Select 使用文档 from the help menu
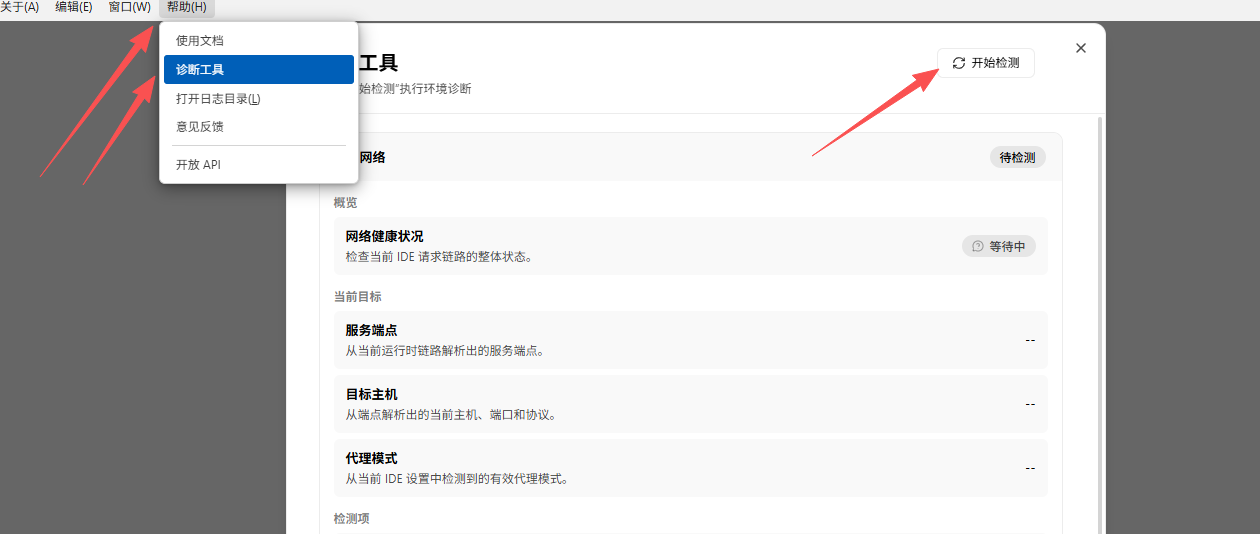 point(259,41)
